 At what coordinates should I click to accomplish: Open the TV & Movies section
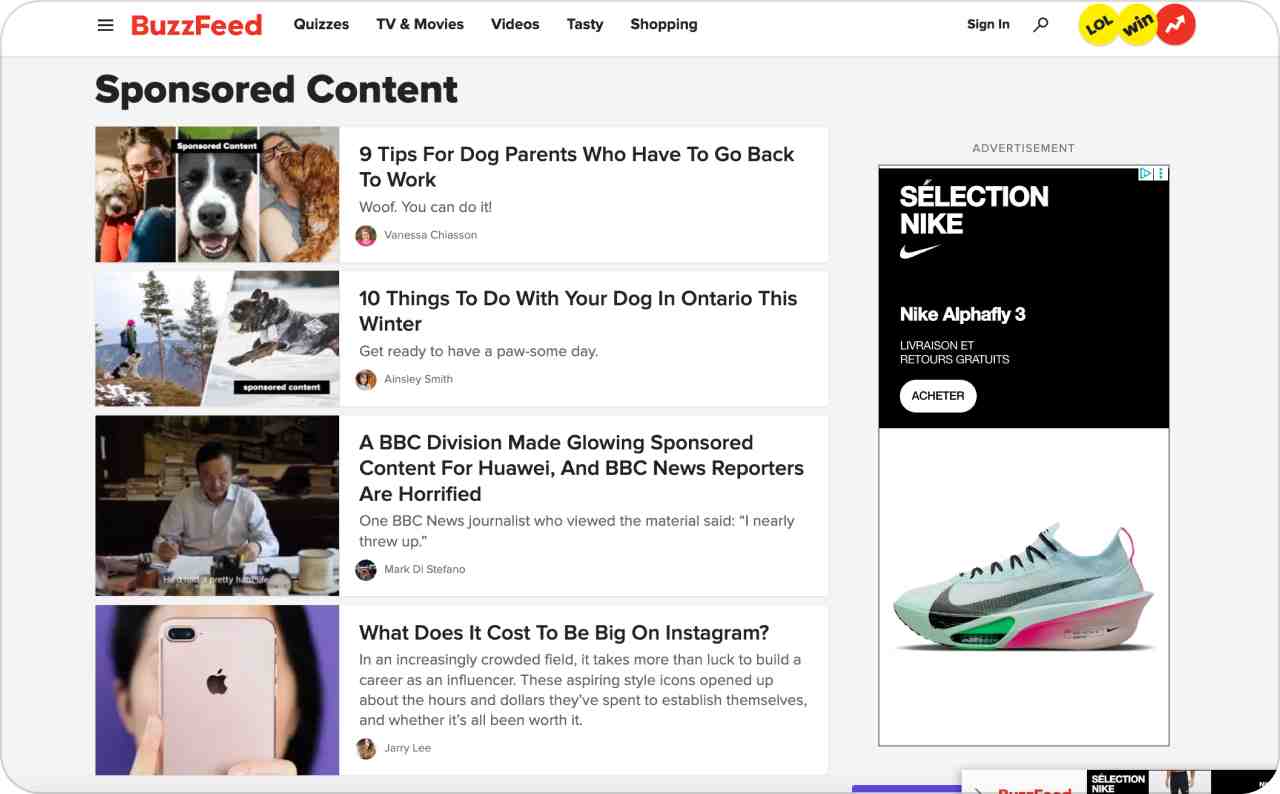(419, 24)
